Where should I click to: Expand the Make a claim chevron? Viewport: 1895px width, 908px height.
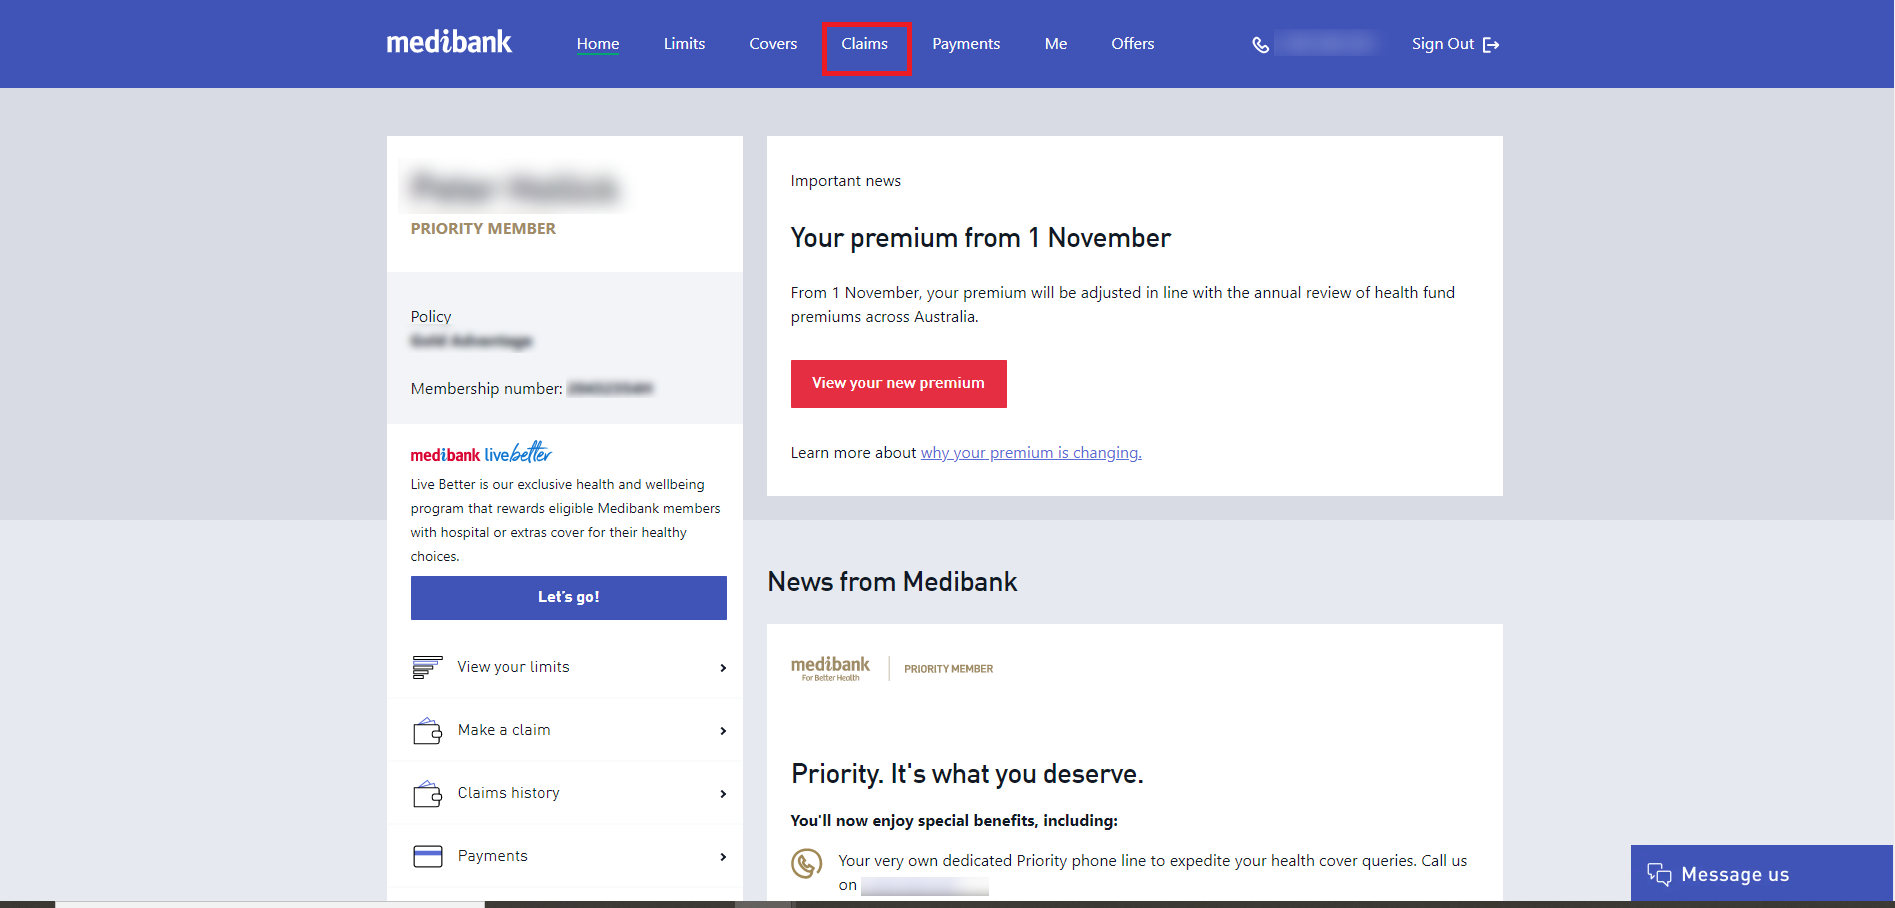click(x=722, y=730)
